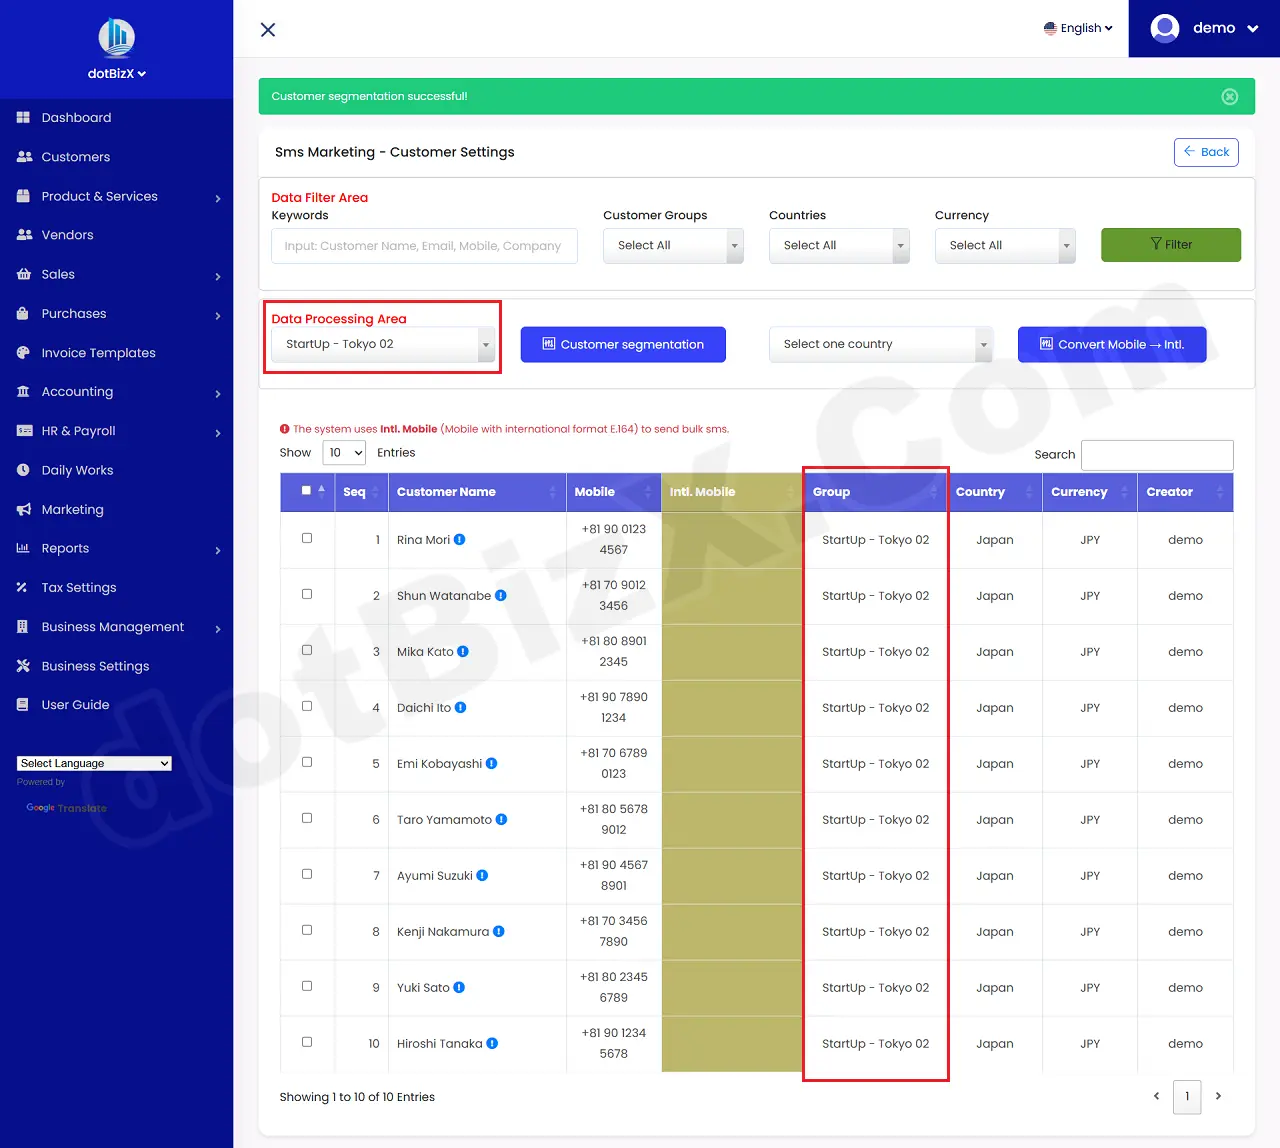Click the info icon beside Hiroshi Tanaka
This screenshot has width=1280, height=1148.
[x=492, y=1044]
